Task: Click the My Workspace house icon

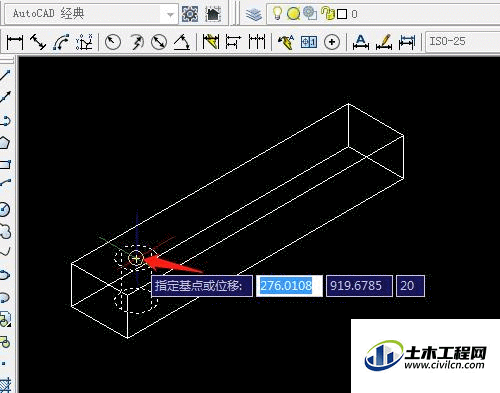Action: 213,14
